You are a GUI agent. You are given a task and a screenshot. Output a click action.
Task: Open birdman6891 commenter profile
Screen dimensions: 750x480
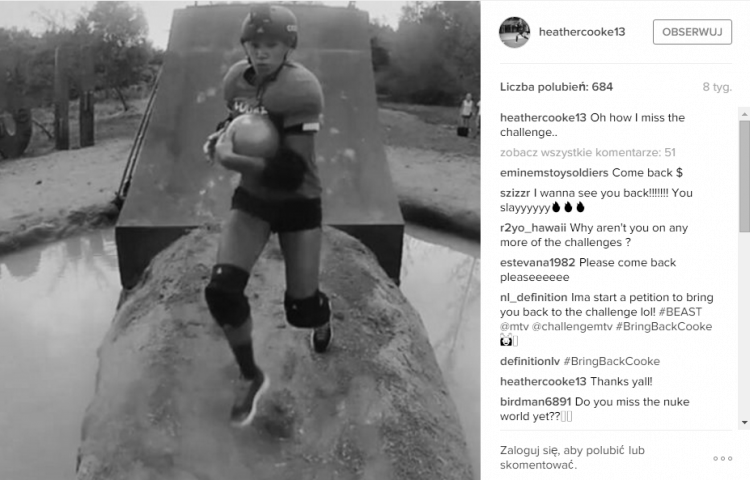tap(536, 402)
